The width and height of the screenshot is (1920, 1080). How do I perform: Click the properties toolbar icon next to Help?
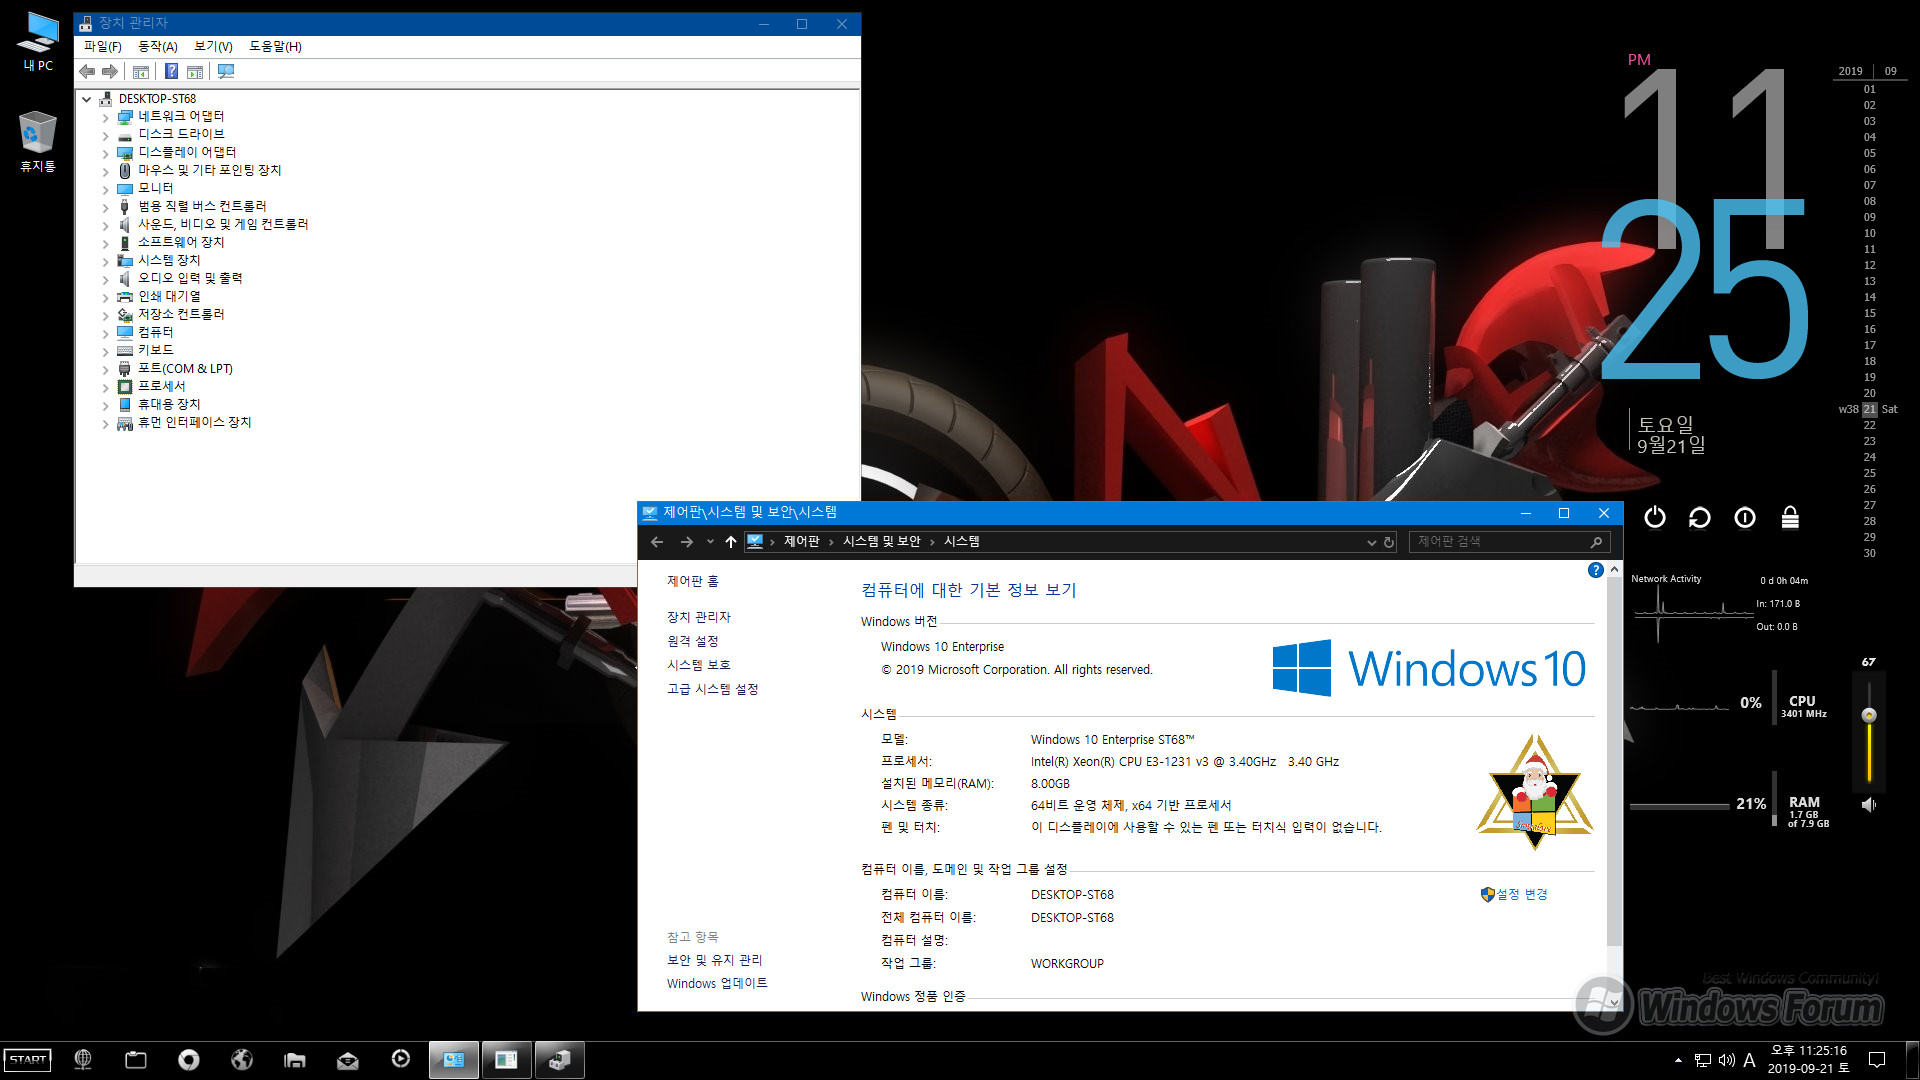pos(195,71)
